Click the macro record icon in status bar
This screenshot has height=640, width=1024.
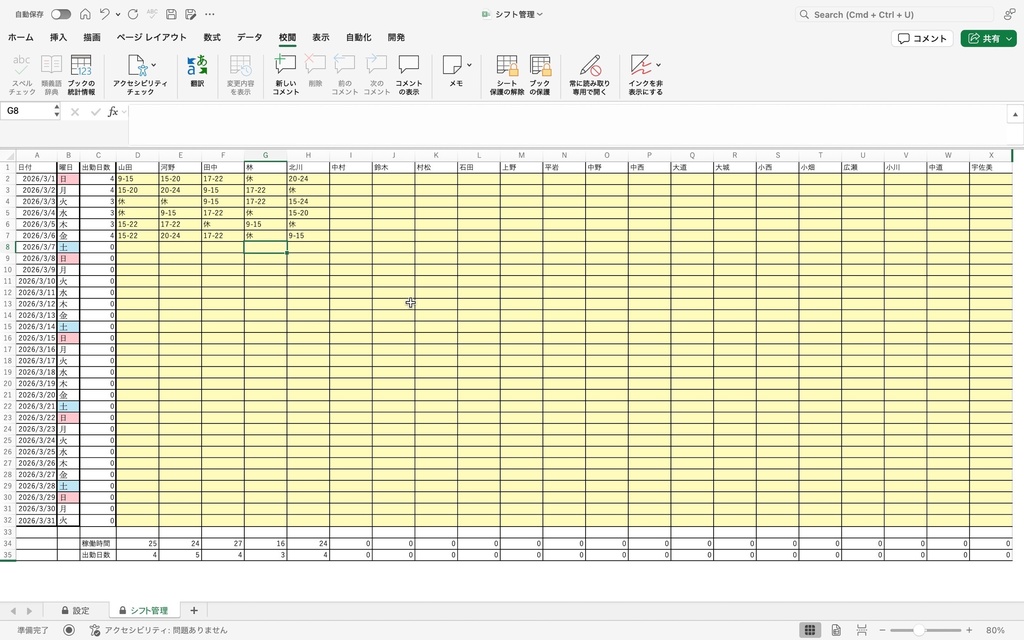click(x=69, y=630)
